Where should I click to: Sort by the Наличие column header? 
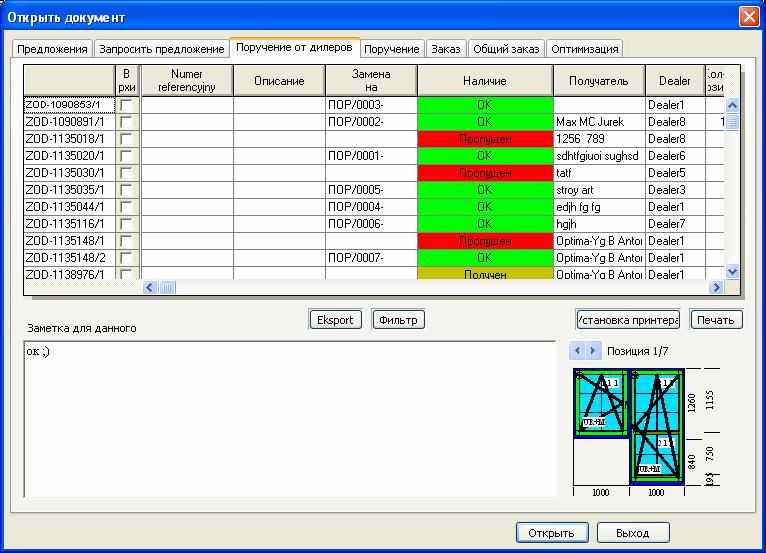(x=485, y=81)
